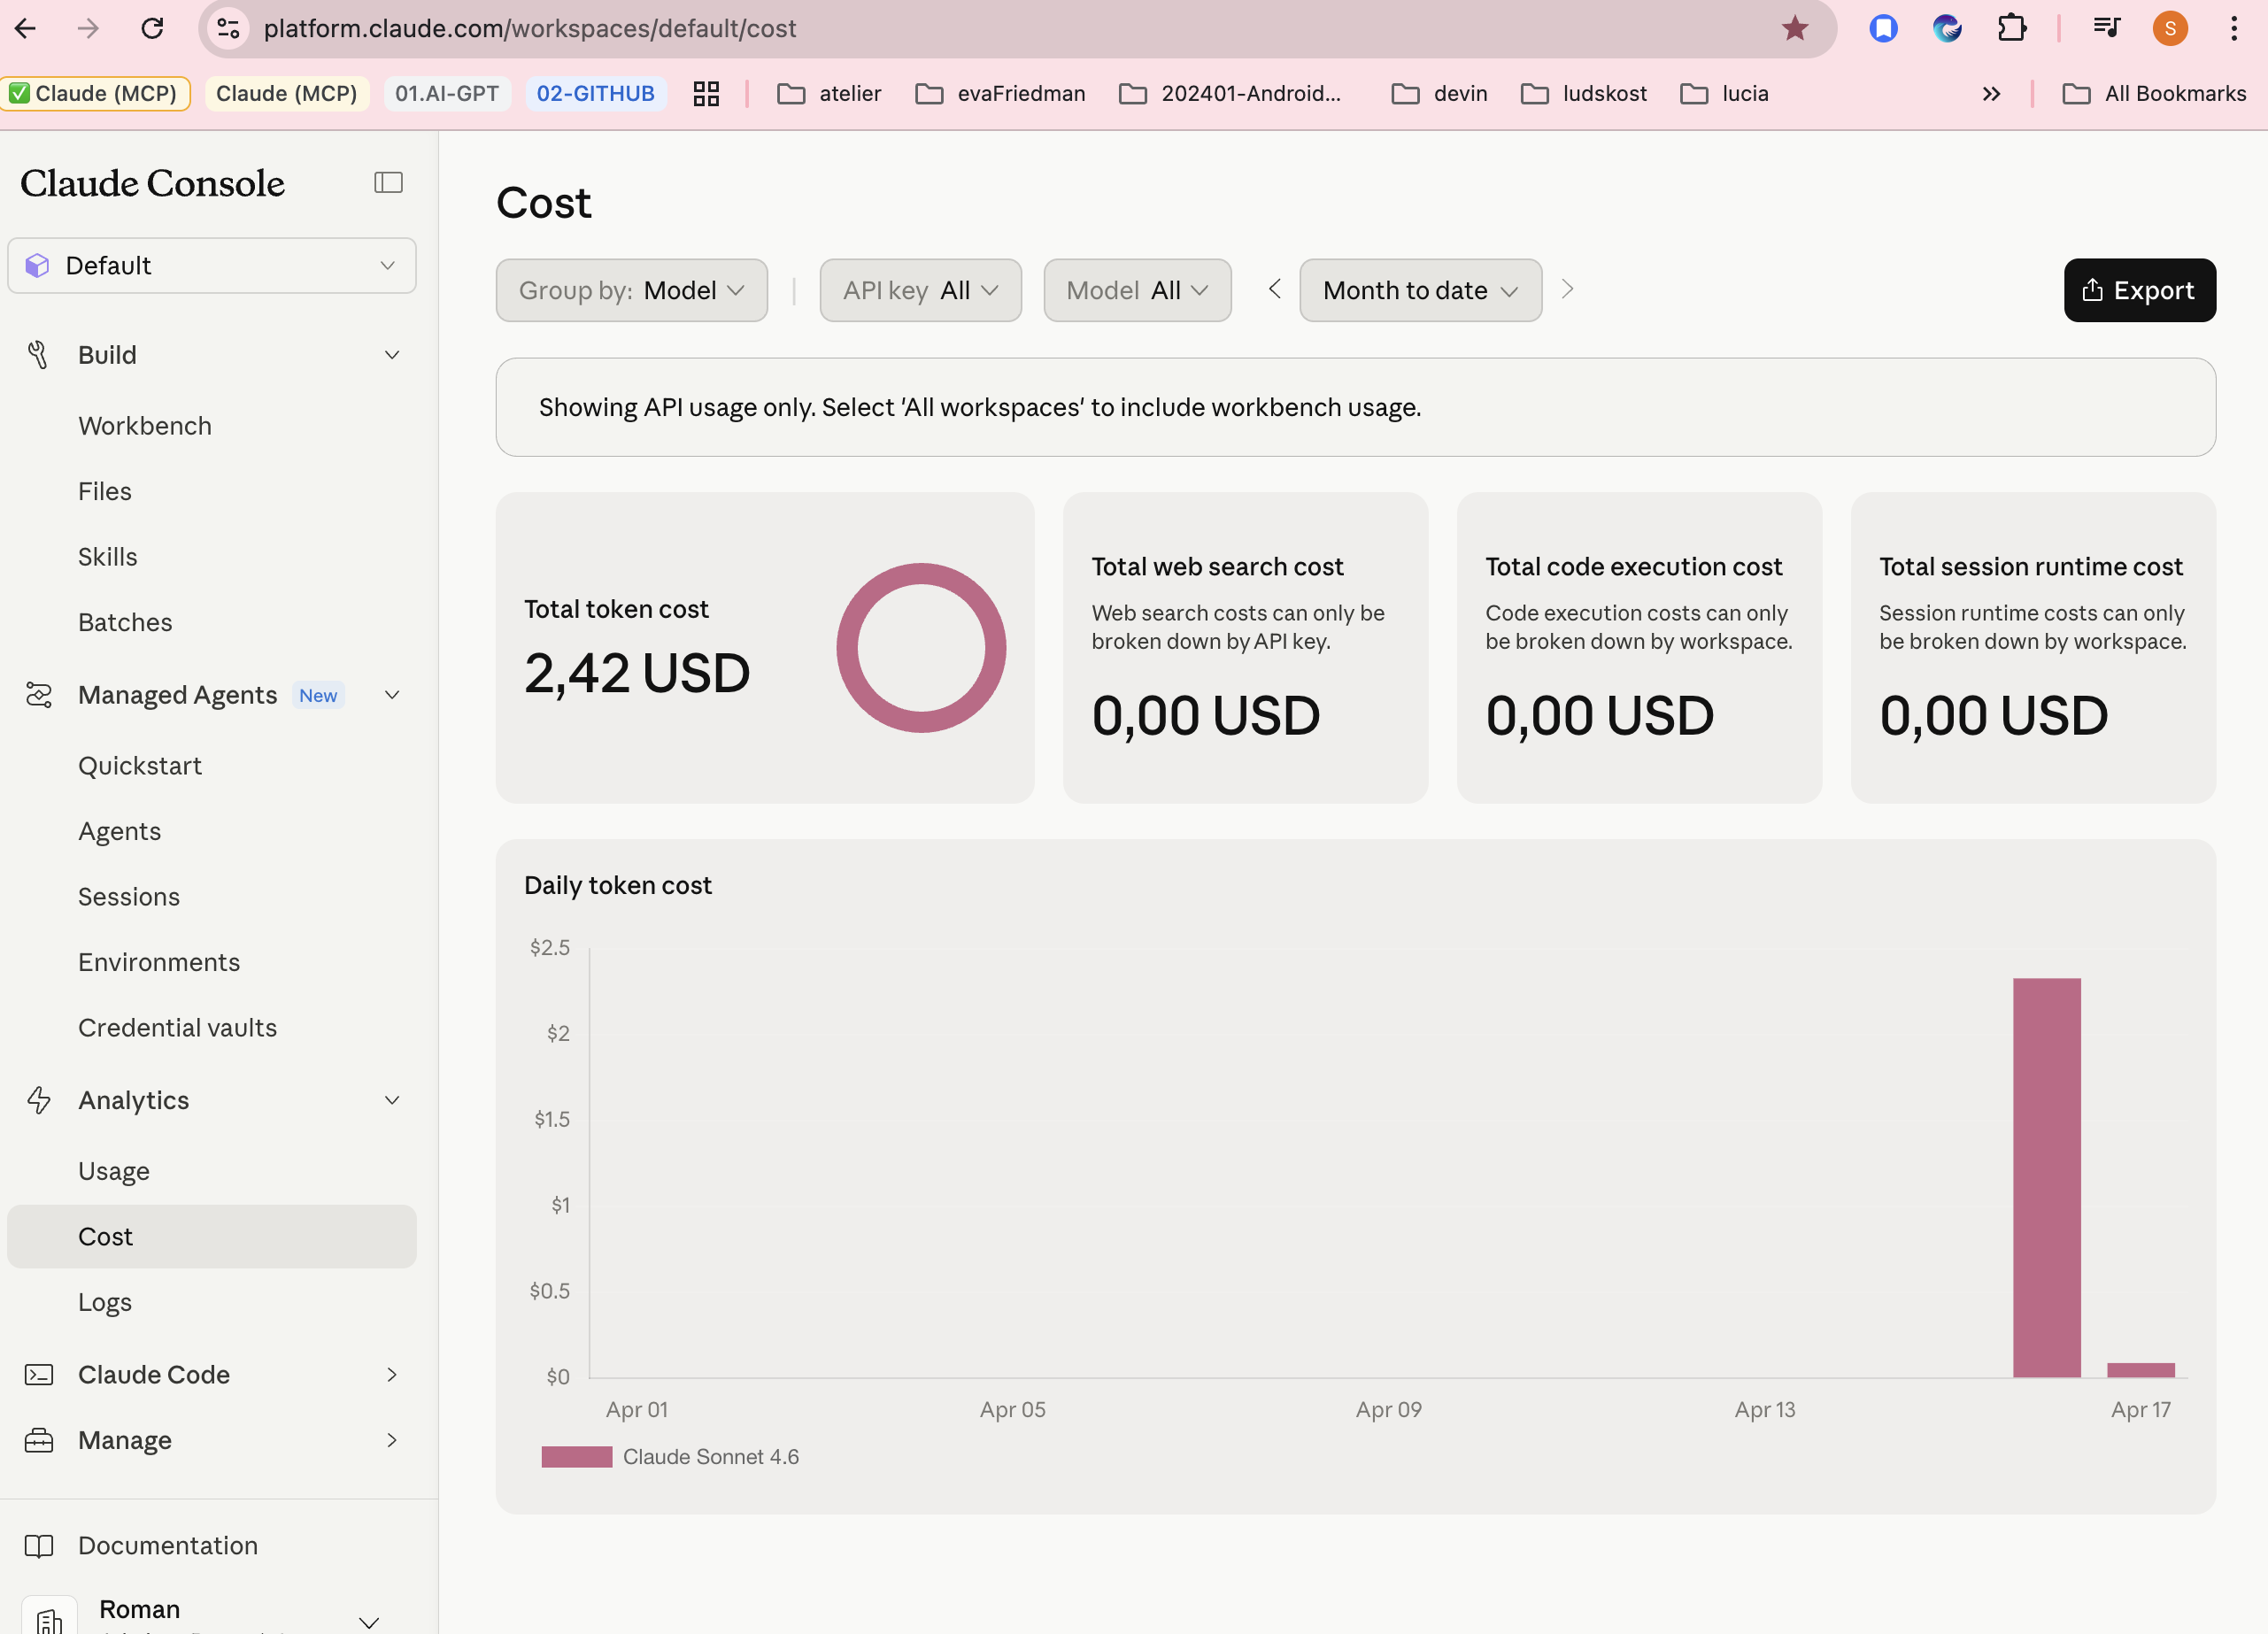View site information icon in address bar

pos(229,28)
